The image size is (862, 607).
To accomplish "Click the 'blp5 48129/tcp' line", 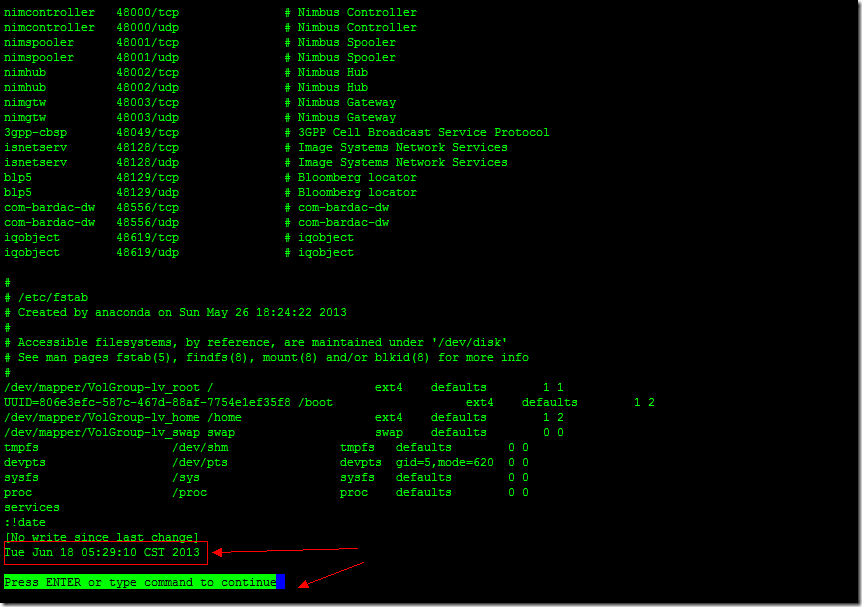I will point(210,178).
